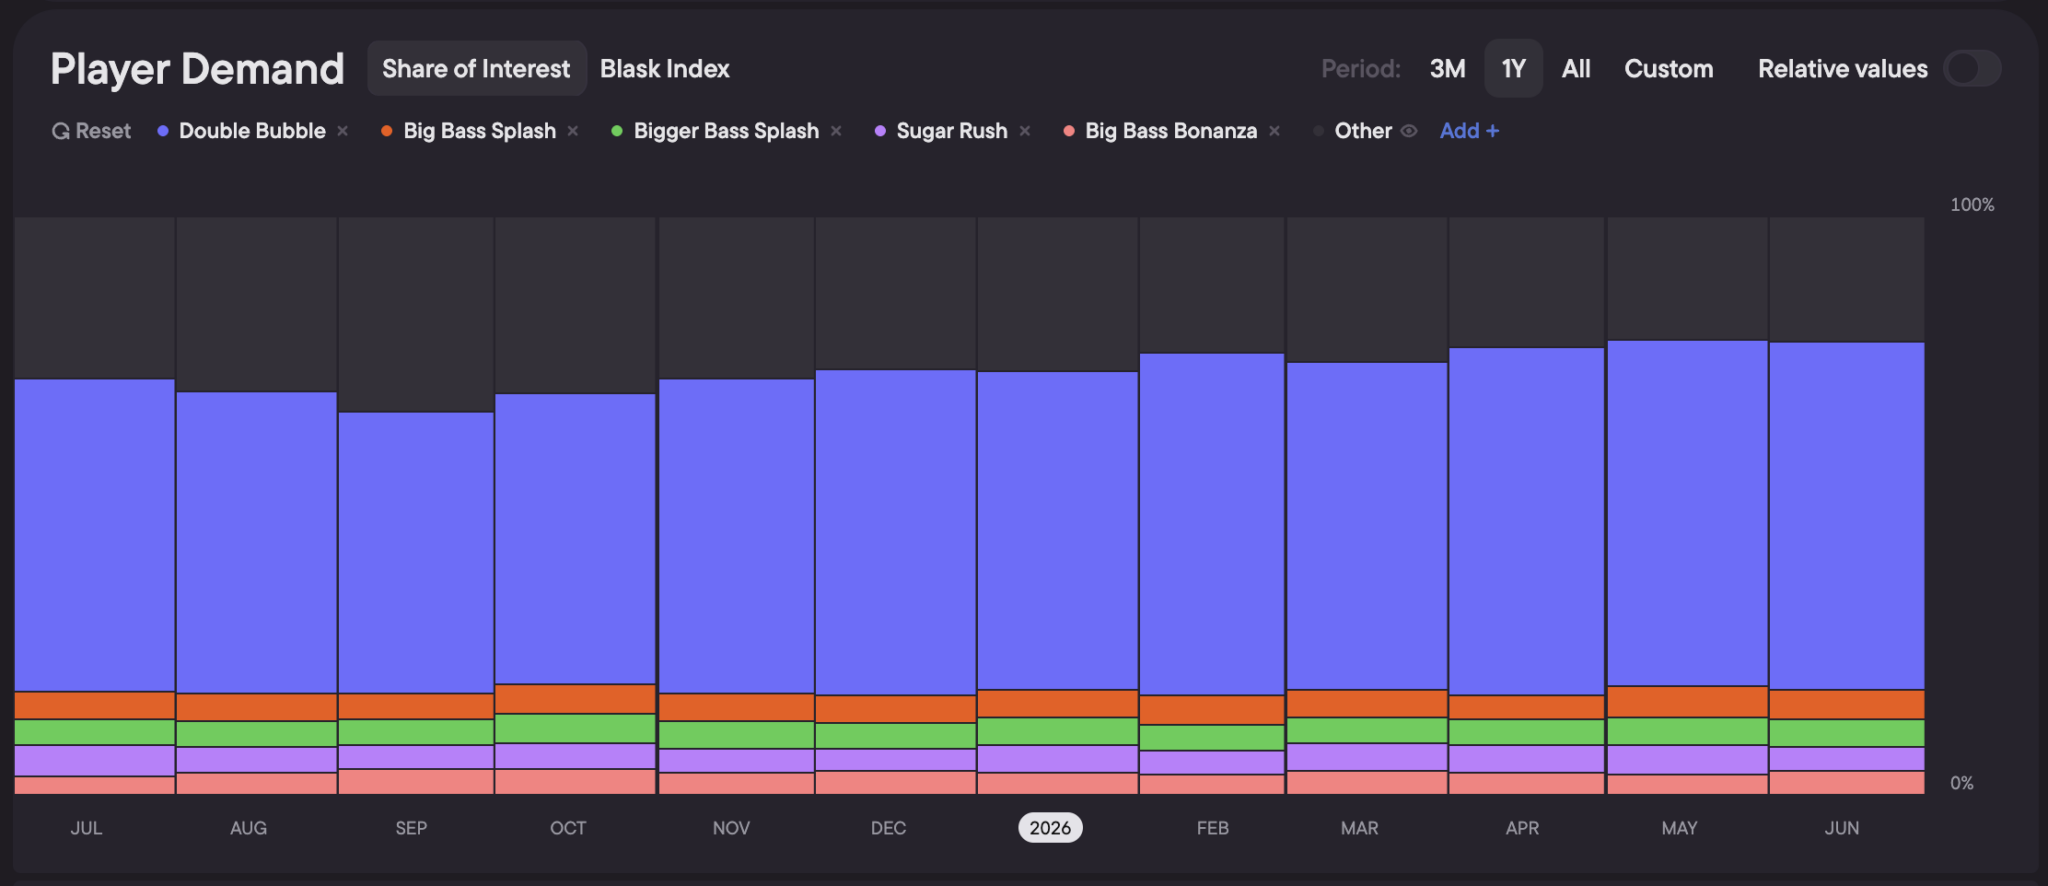The width and height of the screenshot is (2048, 886).
Task: Click the JUN month label
Action: (1842, 828)
